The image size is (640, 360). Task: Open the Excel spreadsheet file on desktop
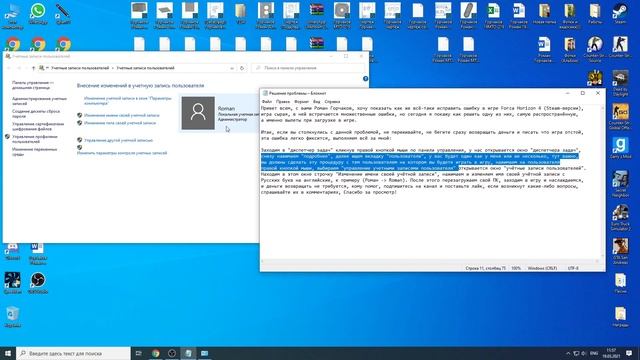pyautogui.click(x=493, y=16)
